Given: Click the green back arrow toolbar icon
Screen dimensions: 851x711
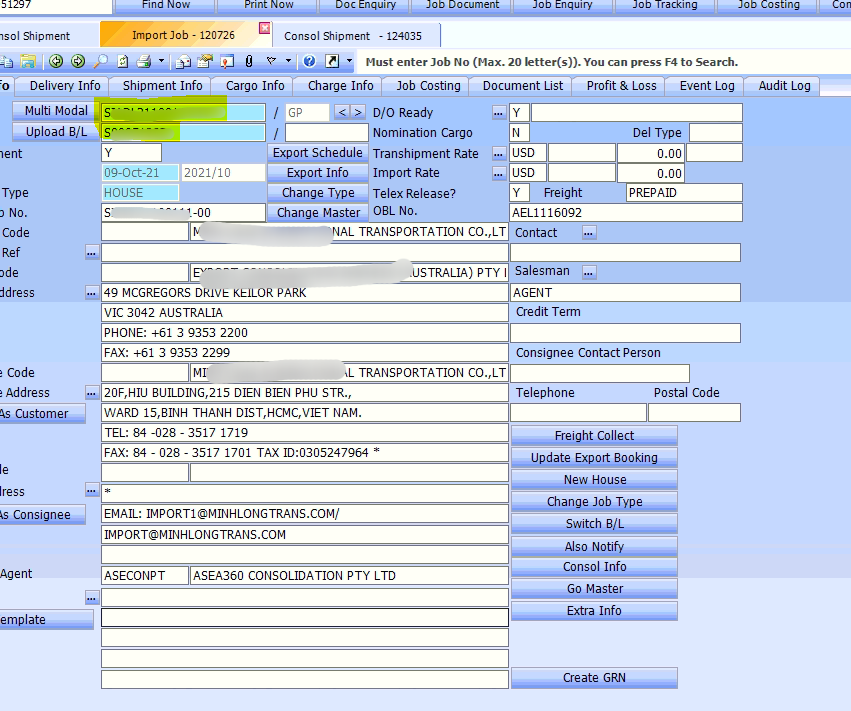Looking at the screenshot, I should pyautogui.click(x=56, y=62).
